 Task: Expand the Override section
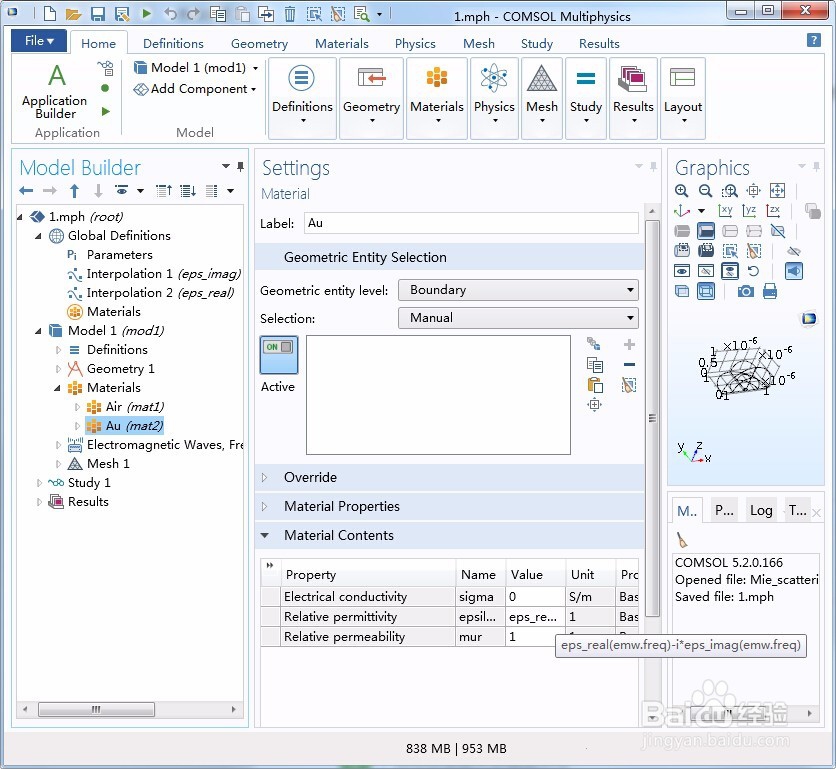[264, 477]
